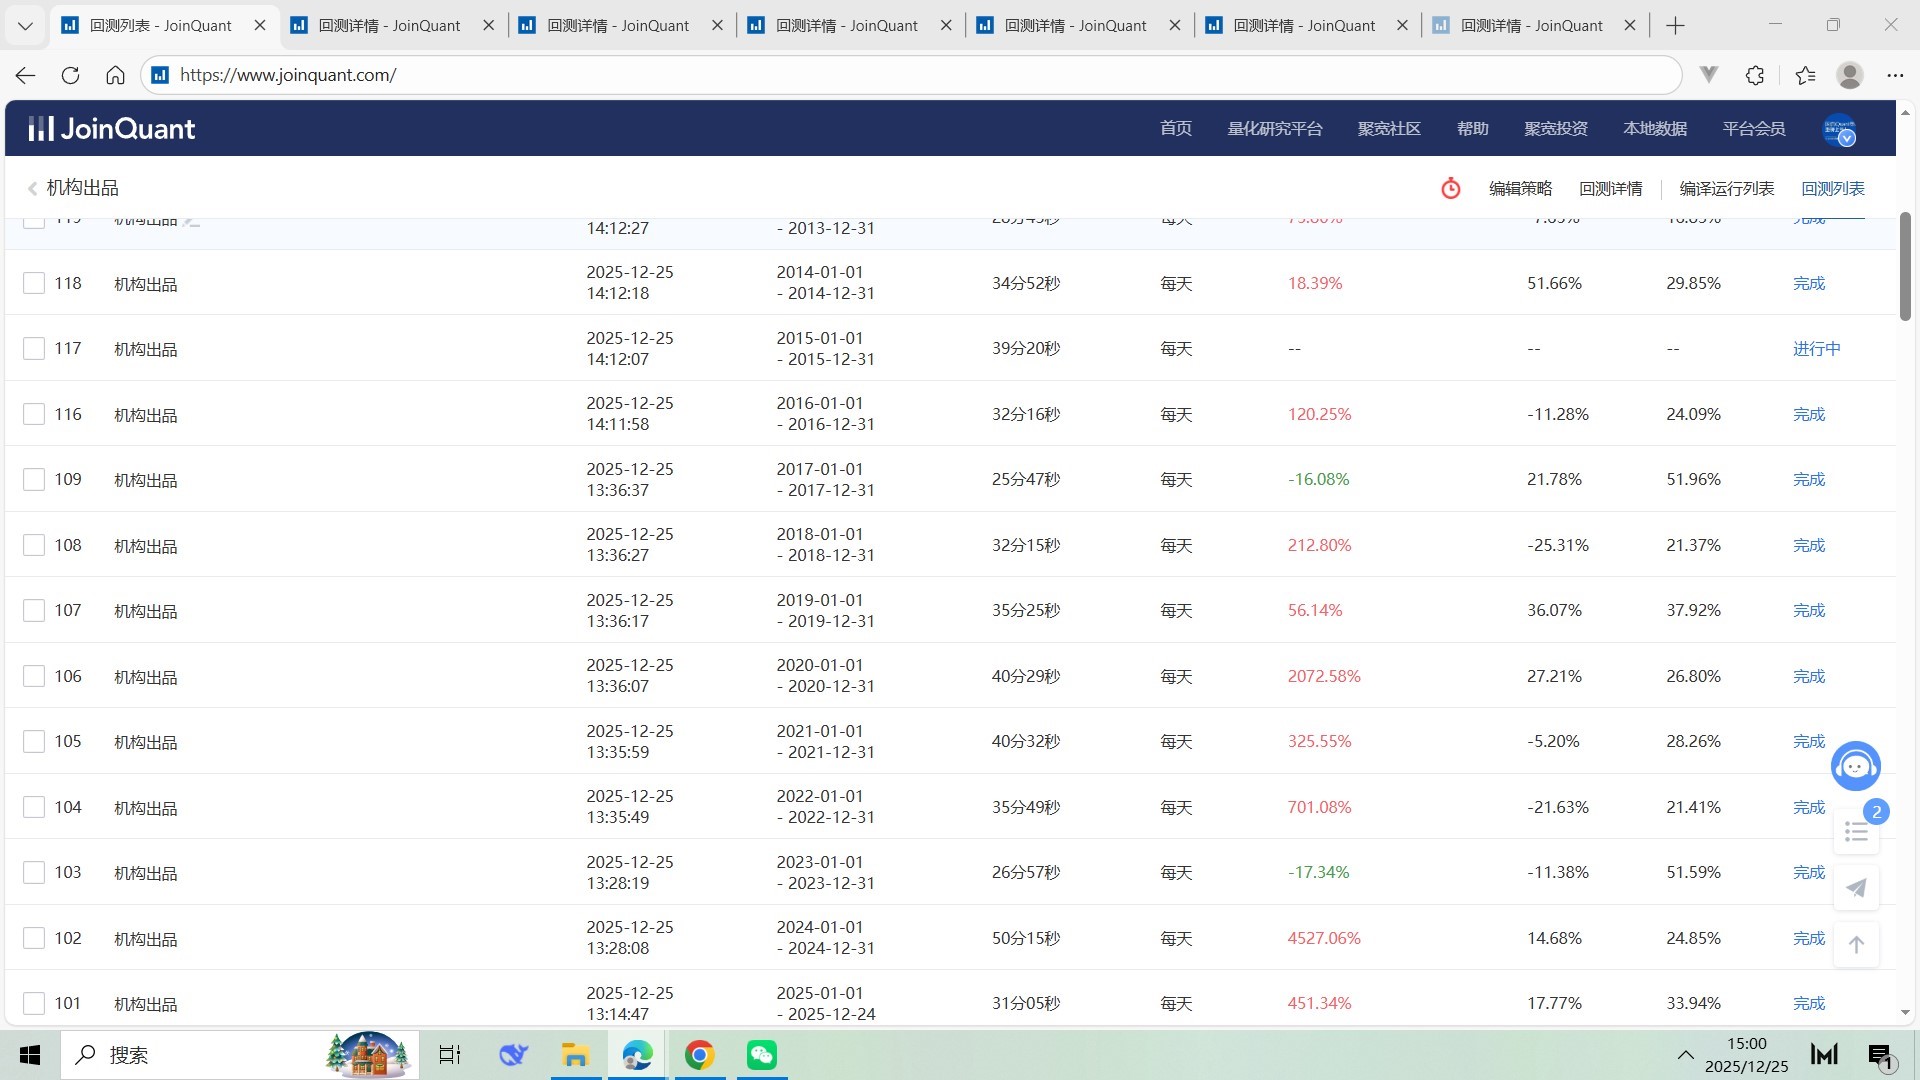Select the checkbox for backtest 102
1920x1080 pixels.
click(34, 938)
